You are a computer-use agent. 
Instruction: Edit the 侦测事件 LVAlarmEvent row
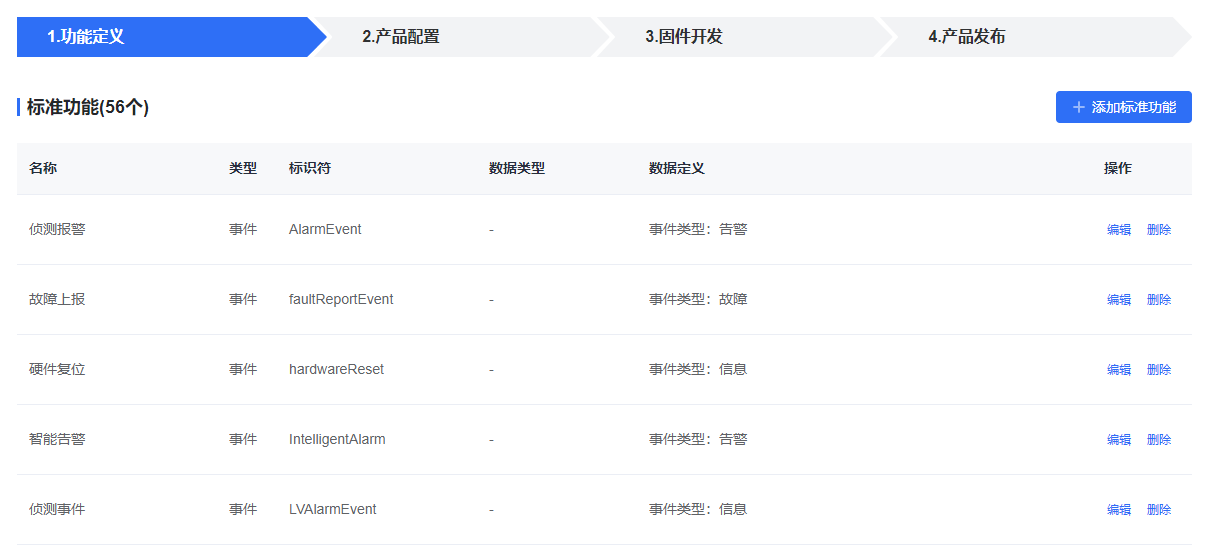1119,509
